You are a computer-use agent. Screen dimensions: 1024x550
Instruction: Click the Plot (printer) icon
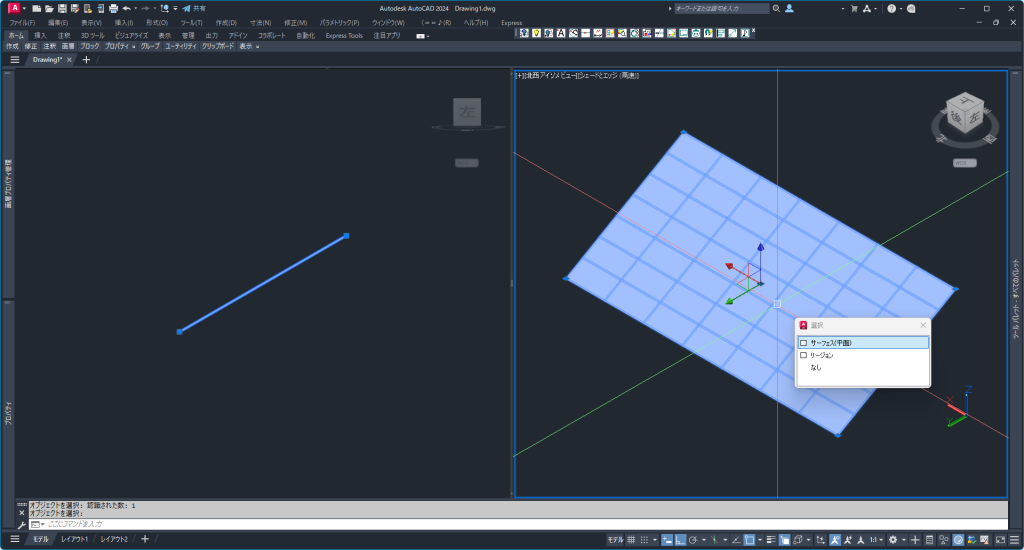tap(113, 8)
